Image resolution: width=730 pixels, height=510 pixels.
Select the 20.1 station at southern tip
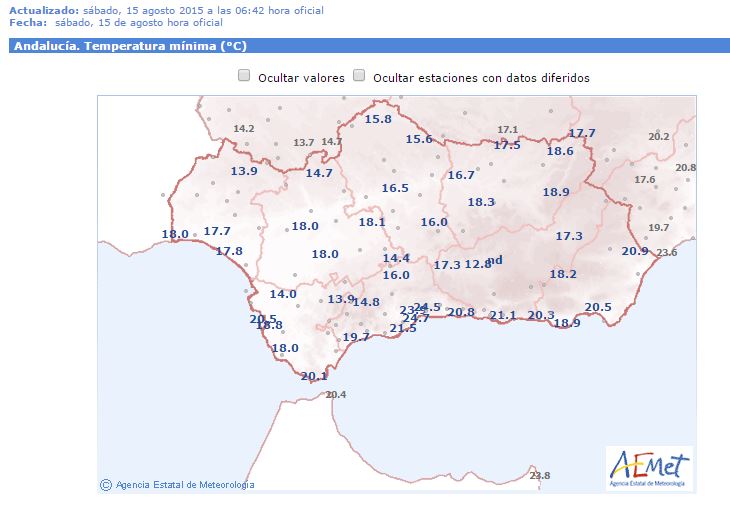pos(314,376)
